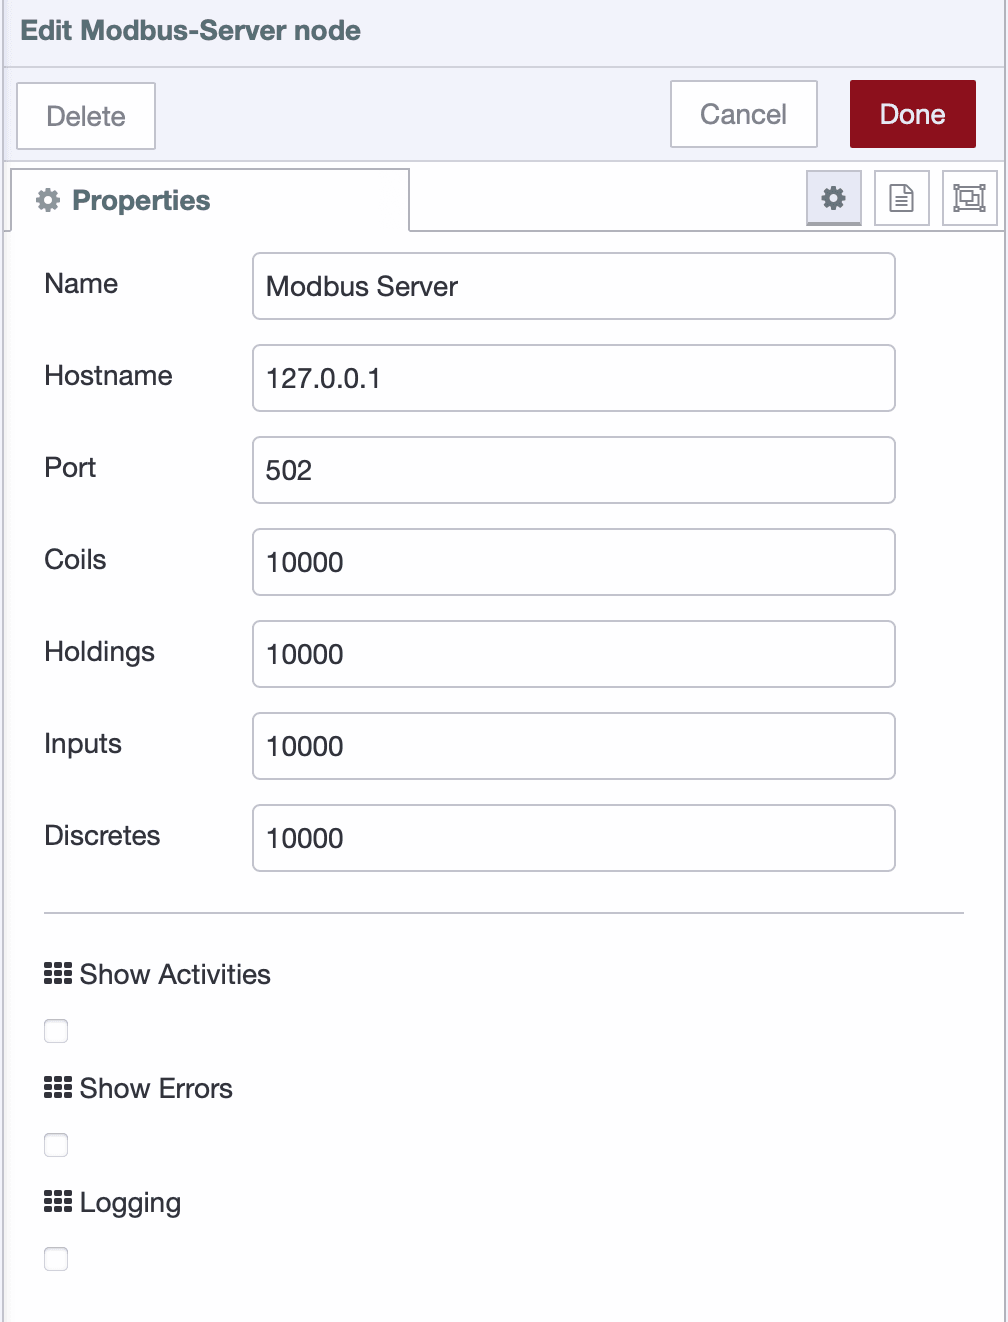This screenshot has height=1322, width=1008.
Task: Click the grid icon beside Logging
Action: tap(57, 1201)
